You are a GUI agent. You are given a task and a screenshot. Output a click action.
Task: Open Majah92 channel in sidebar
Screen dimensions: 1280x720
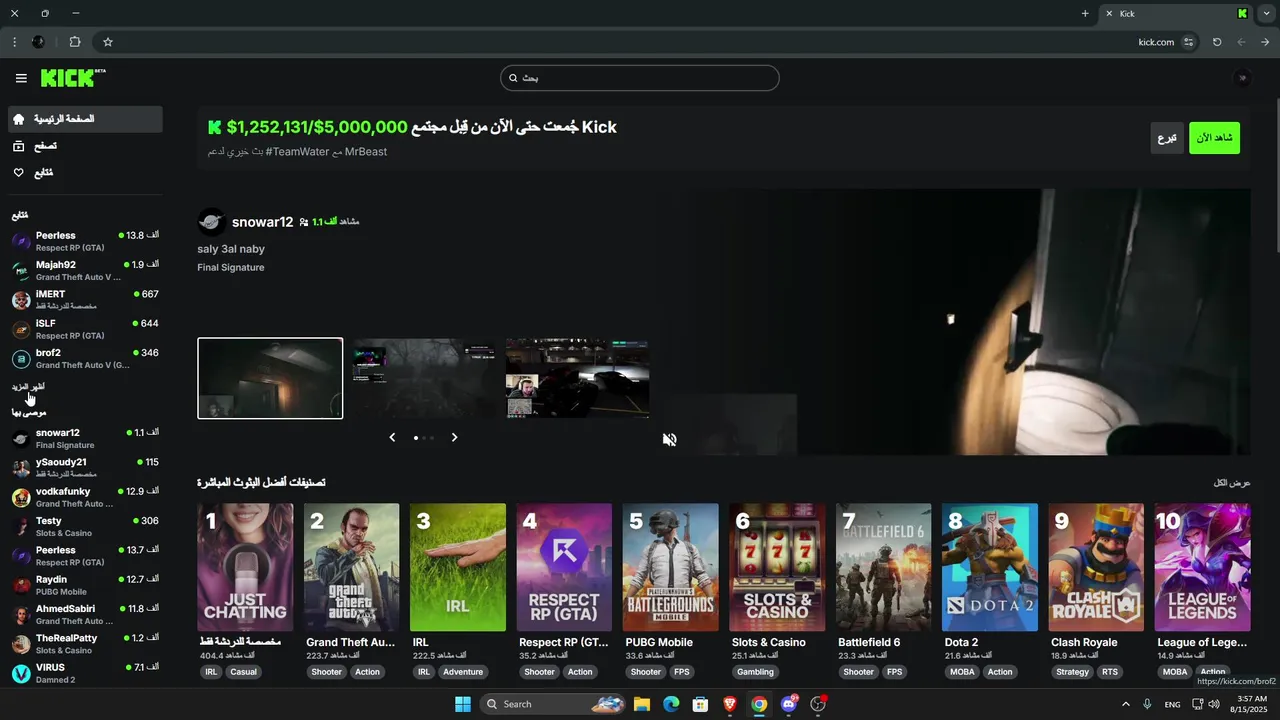coord(85,270)
